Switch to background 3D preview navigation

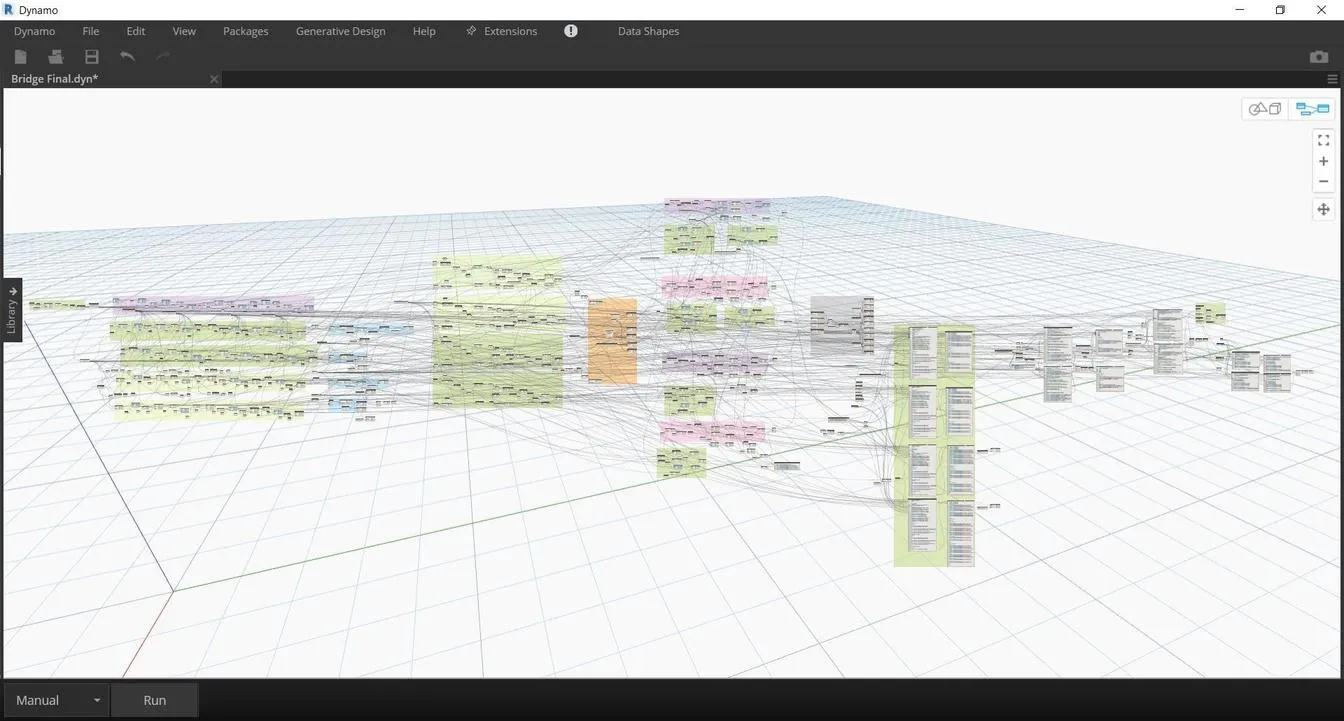(x=1265, y=109)
